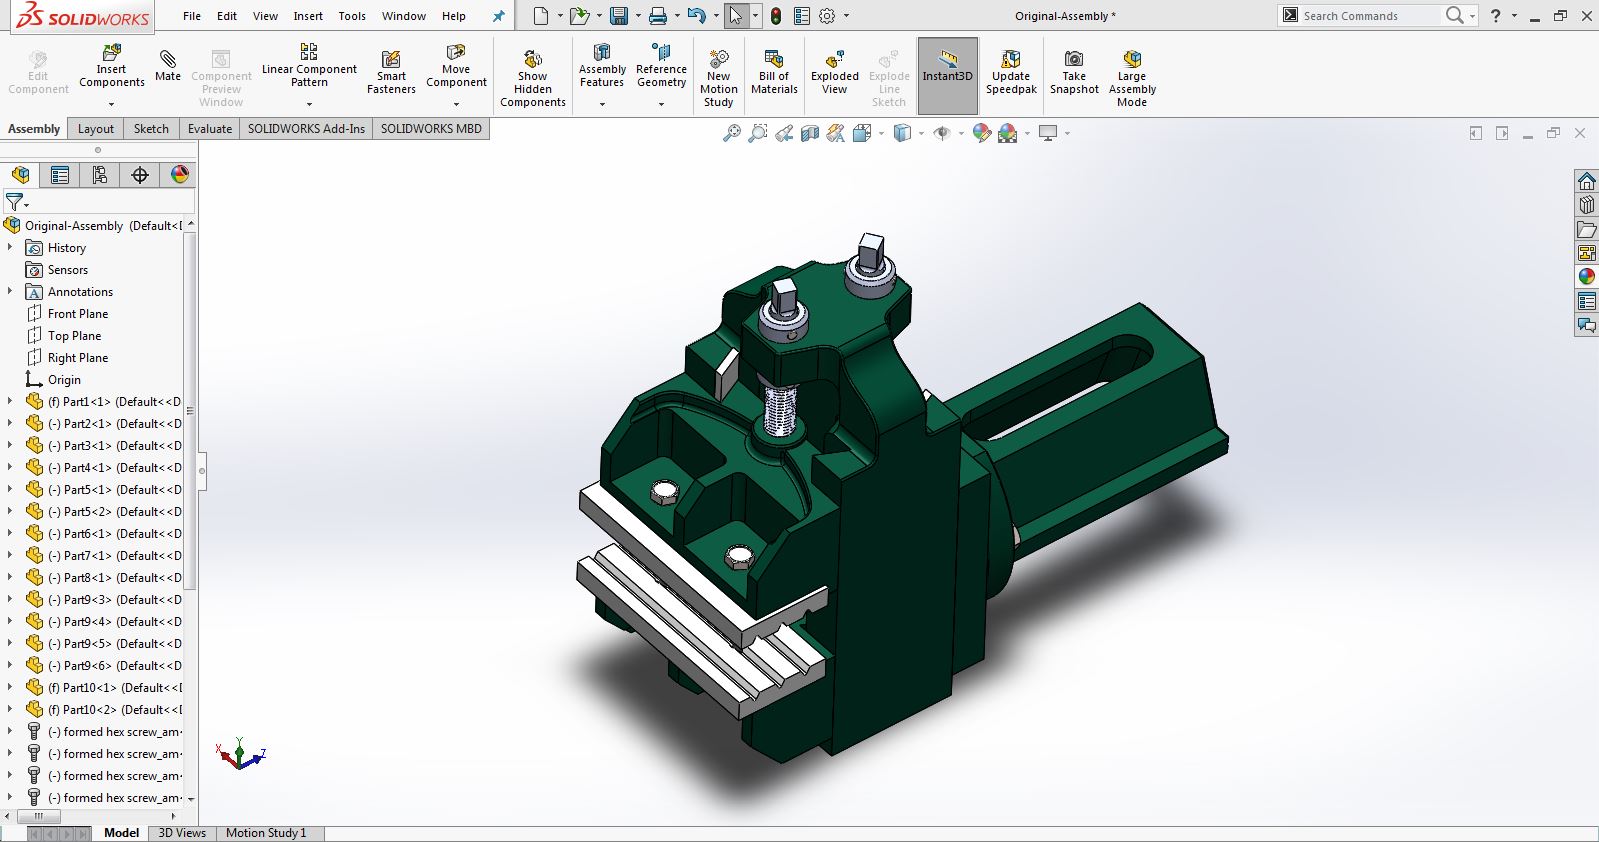The image size is (1599, 842).
Task: Click Show Hidden Components
Action: pos(533,79)
